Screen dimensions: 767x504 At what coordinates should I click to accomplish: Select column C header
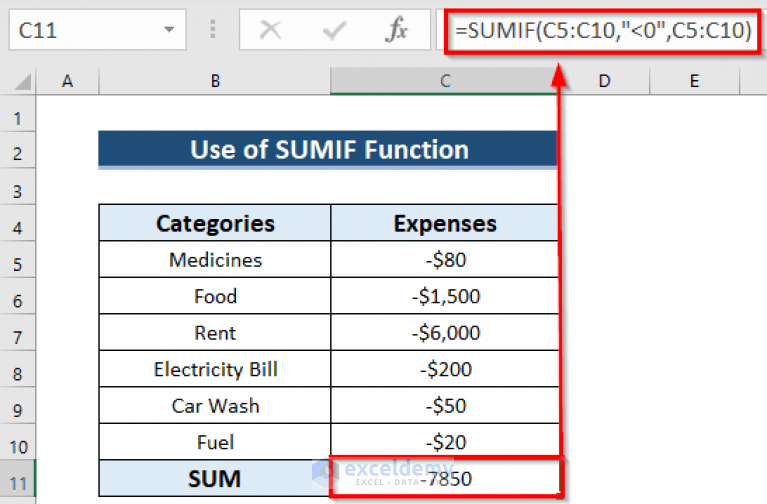click(x=444, y=81)
